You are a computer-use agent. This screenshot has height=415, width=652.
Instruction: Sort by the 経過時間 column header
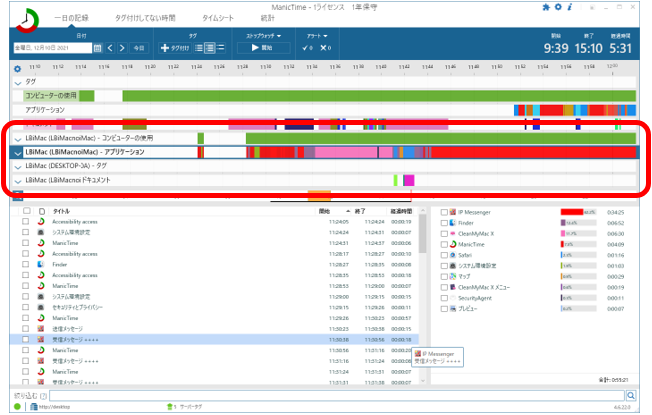tap(401, 211)
